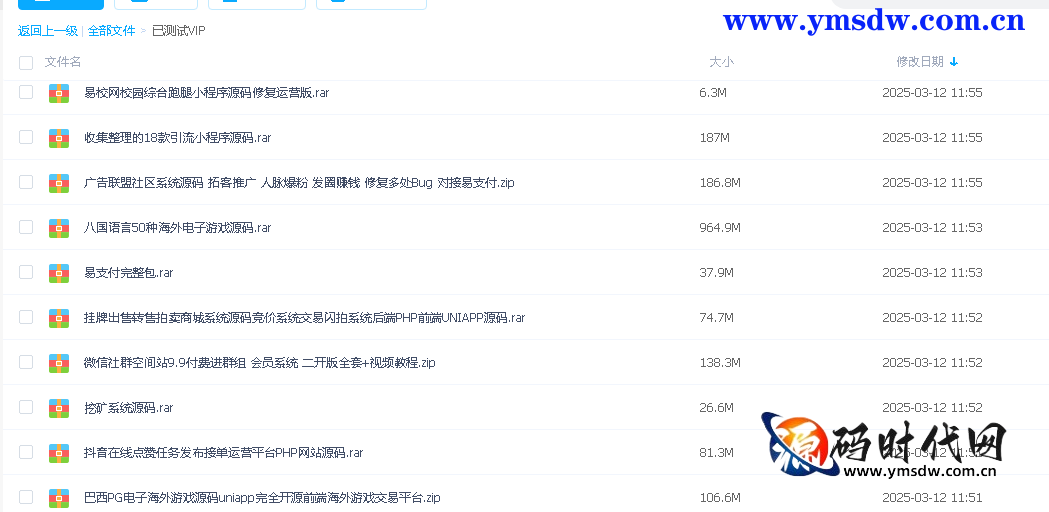The image size is (1049, 512).
Task: Click archive icon for 抖音在线点赞任务发布 file
Action: tap(59, 453)
